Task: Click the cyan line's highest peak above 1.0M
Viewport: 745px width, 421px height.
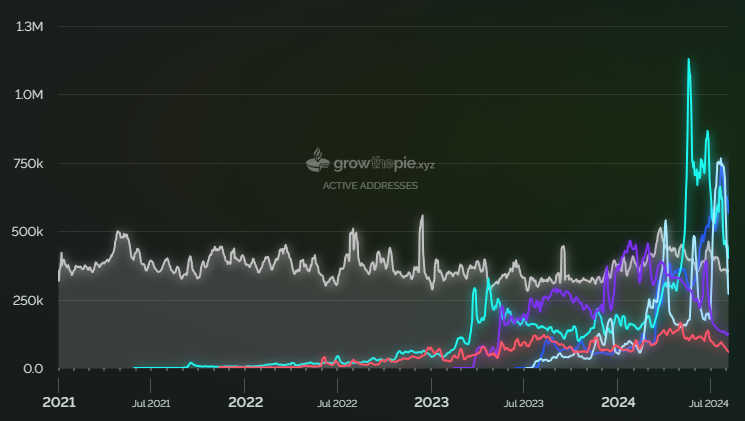Action: click(689, 60)
